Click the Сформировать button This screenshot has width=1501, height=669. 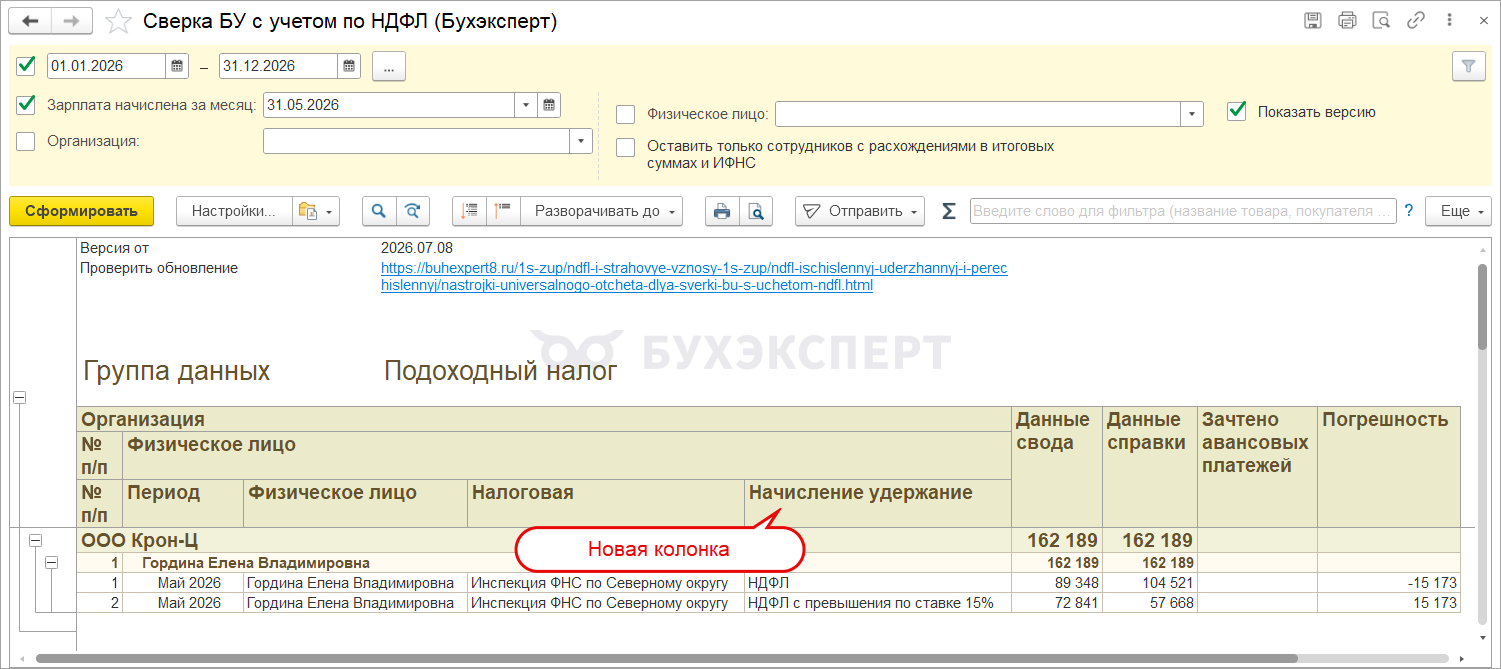tap(81, 211)
